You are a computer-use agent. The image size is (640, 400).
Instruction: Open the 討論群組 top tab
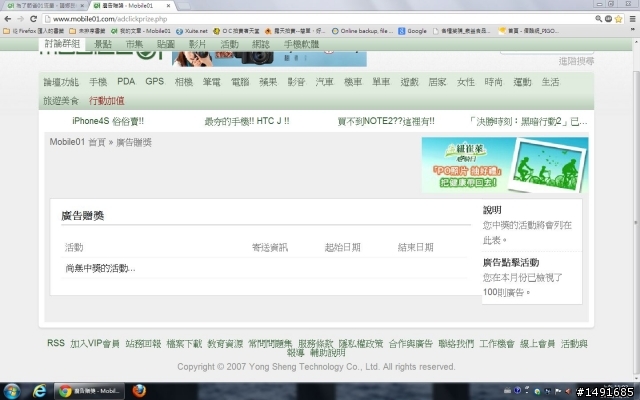click(x=62, y=44)
